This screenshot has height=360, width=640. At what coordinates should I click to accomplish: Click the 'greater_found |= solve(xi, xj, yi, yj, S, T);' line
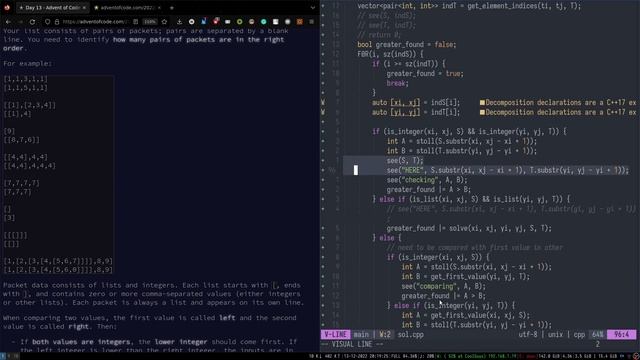[x=469, y=229]
